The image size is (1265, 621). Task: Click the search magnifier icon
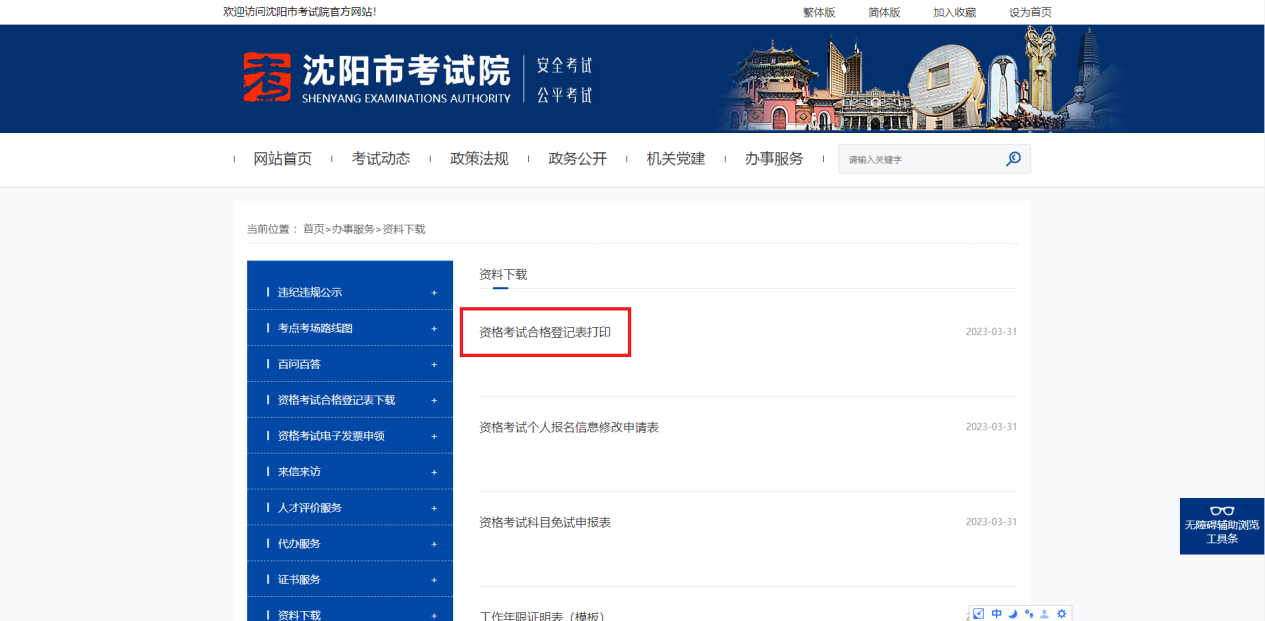1013,159
